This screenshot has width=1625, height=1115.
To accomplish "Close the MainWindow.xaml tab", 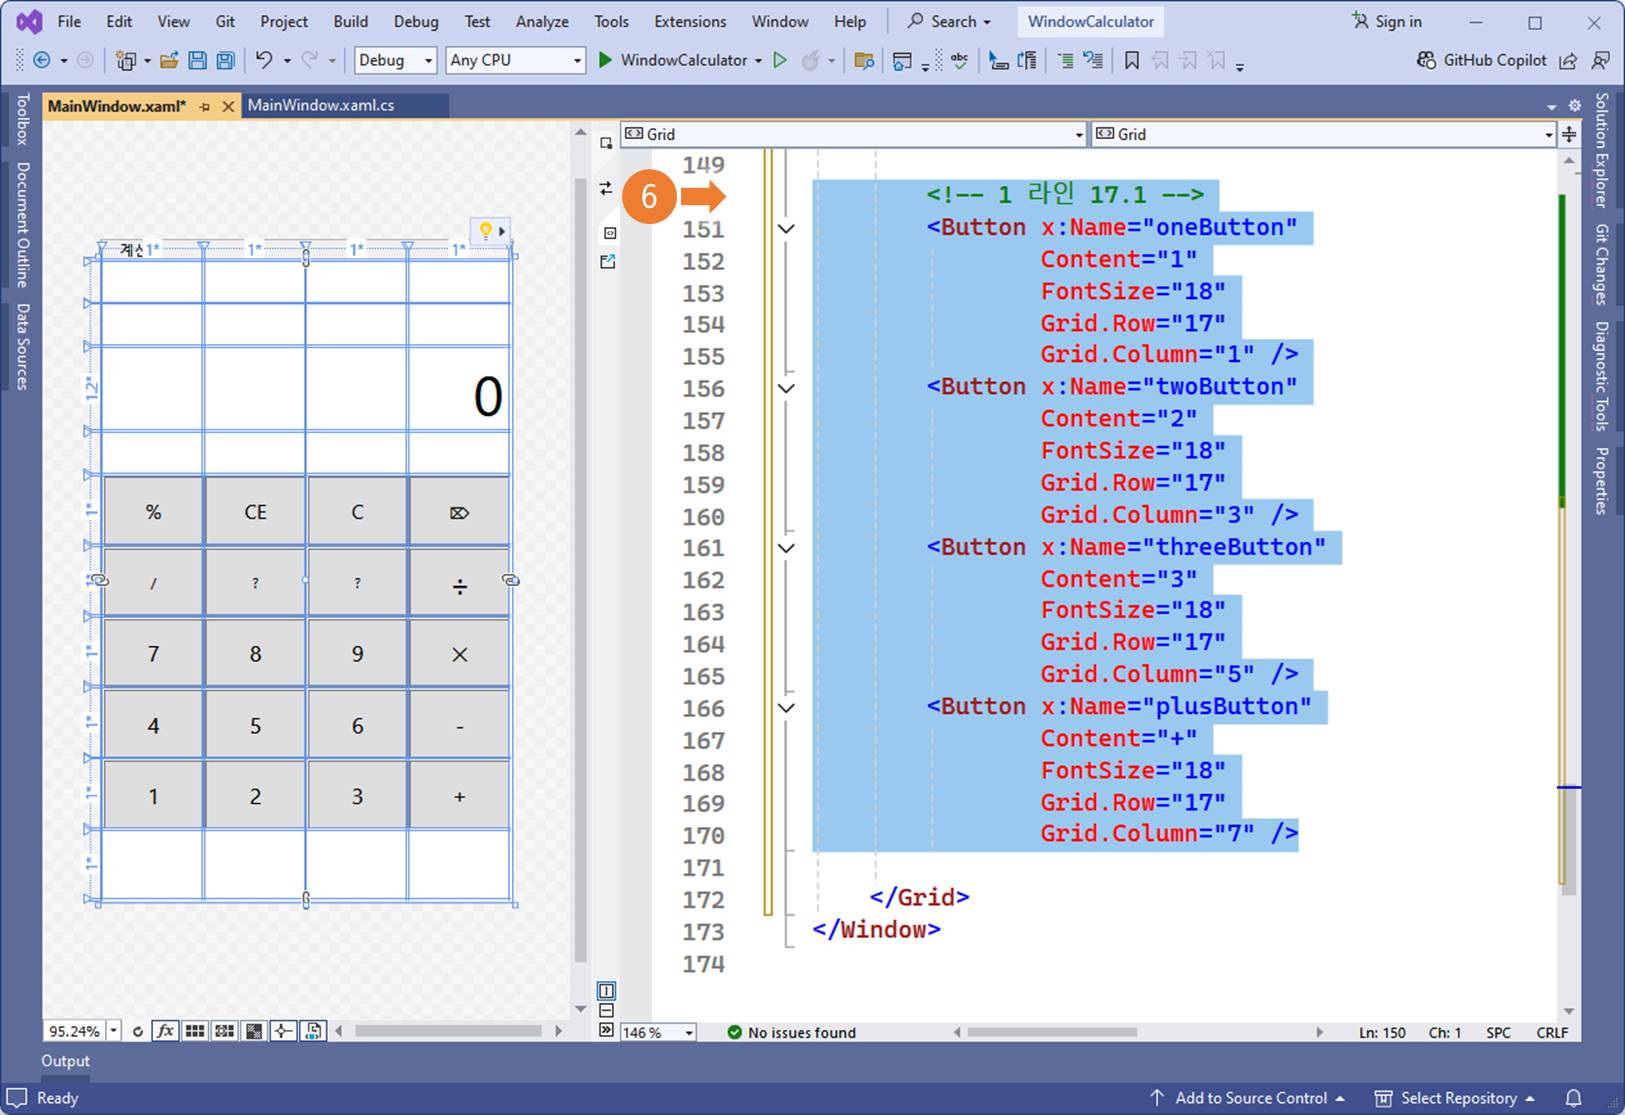I will [228, 106].
